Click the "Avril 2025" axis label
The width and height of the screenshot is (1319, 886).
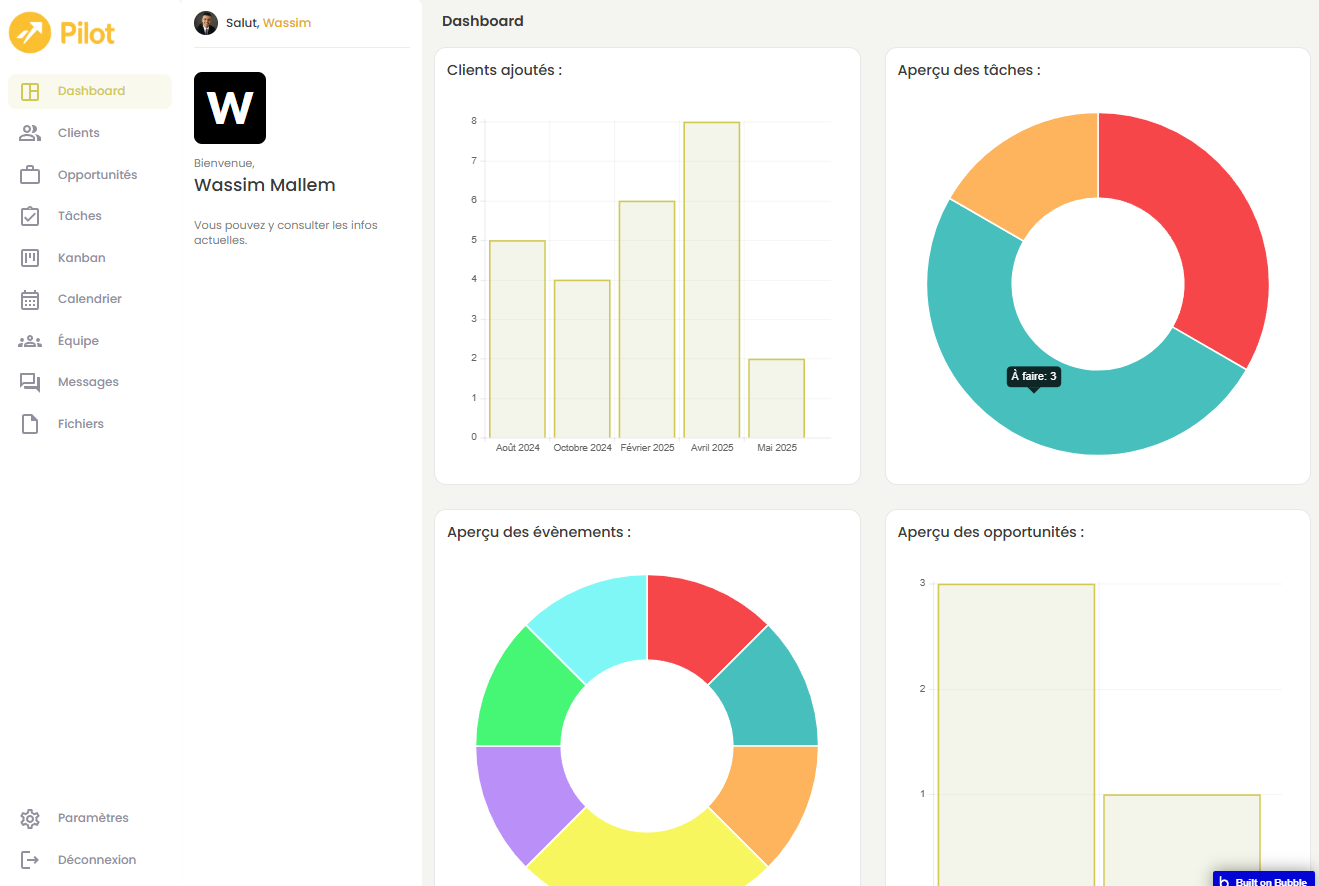coord(712,448)
